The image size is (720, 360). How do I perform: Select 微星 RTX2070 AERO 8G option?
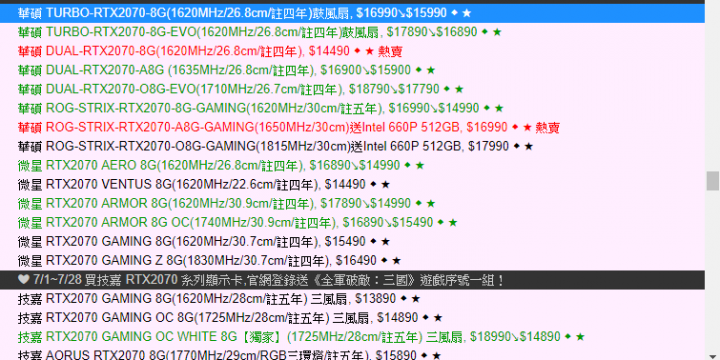[352, 165]
